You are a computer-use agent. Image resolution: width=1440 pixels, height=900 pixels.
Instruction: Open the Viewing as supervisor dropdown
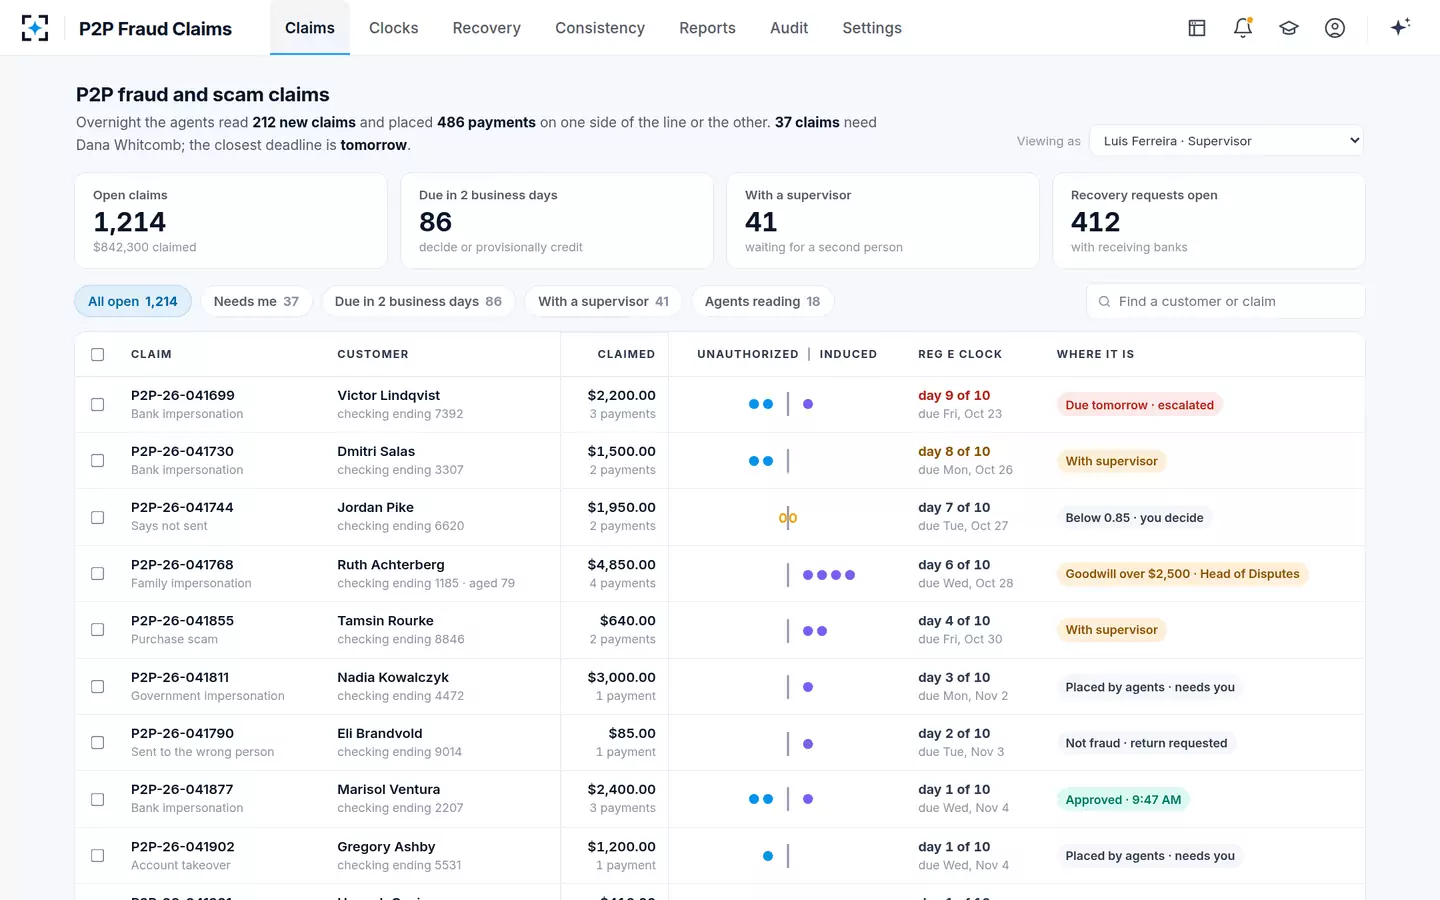(1226, 141)
